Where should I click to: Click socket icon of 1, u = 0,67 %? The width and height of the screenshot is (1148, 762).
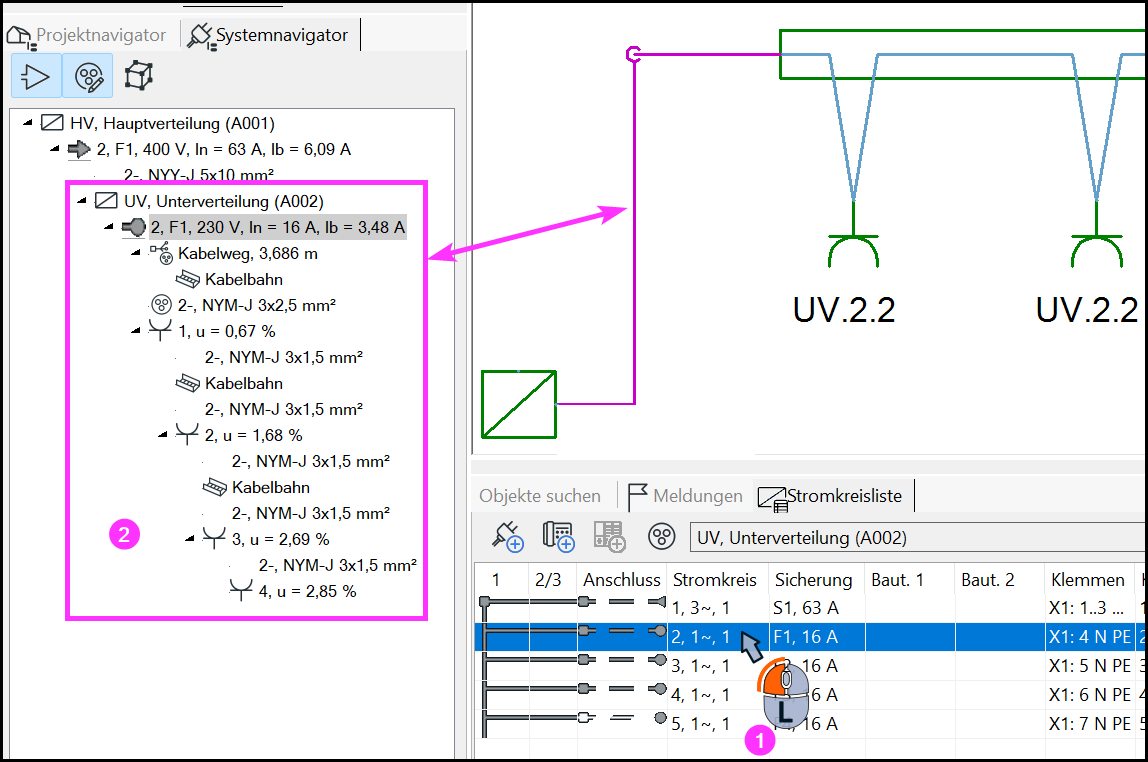(160, 330)
